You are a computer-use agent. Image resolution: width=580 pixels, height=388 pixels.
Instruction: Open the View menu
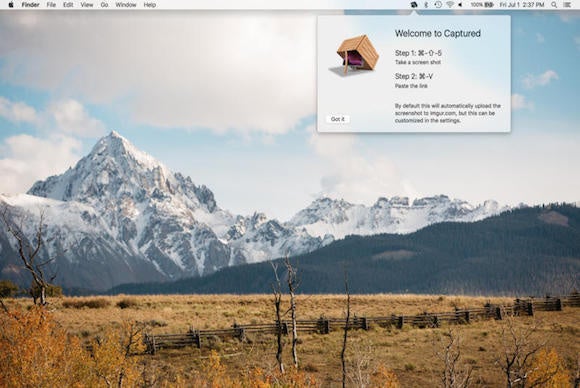point(87,5)
